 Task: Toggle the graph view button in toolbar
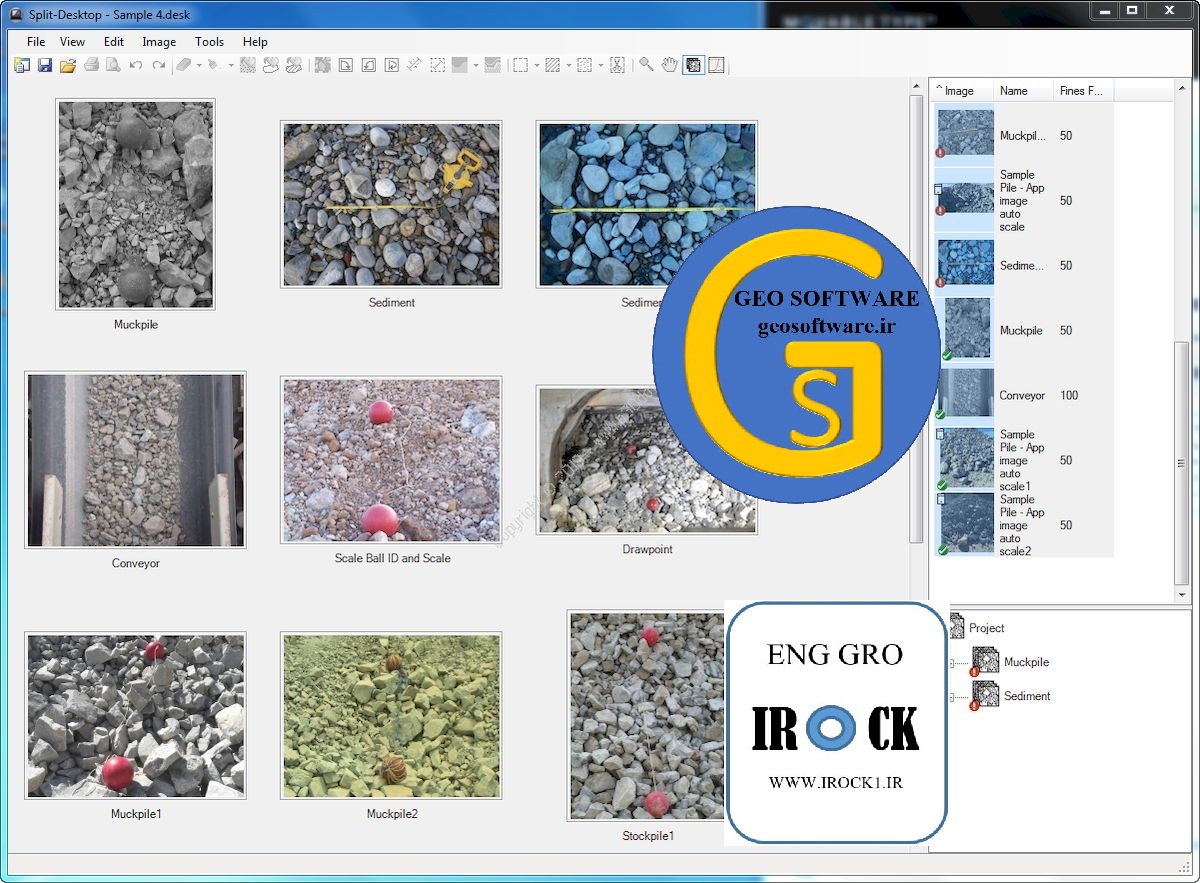pos(716,65)
